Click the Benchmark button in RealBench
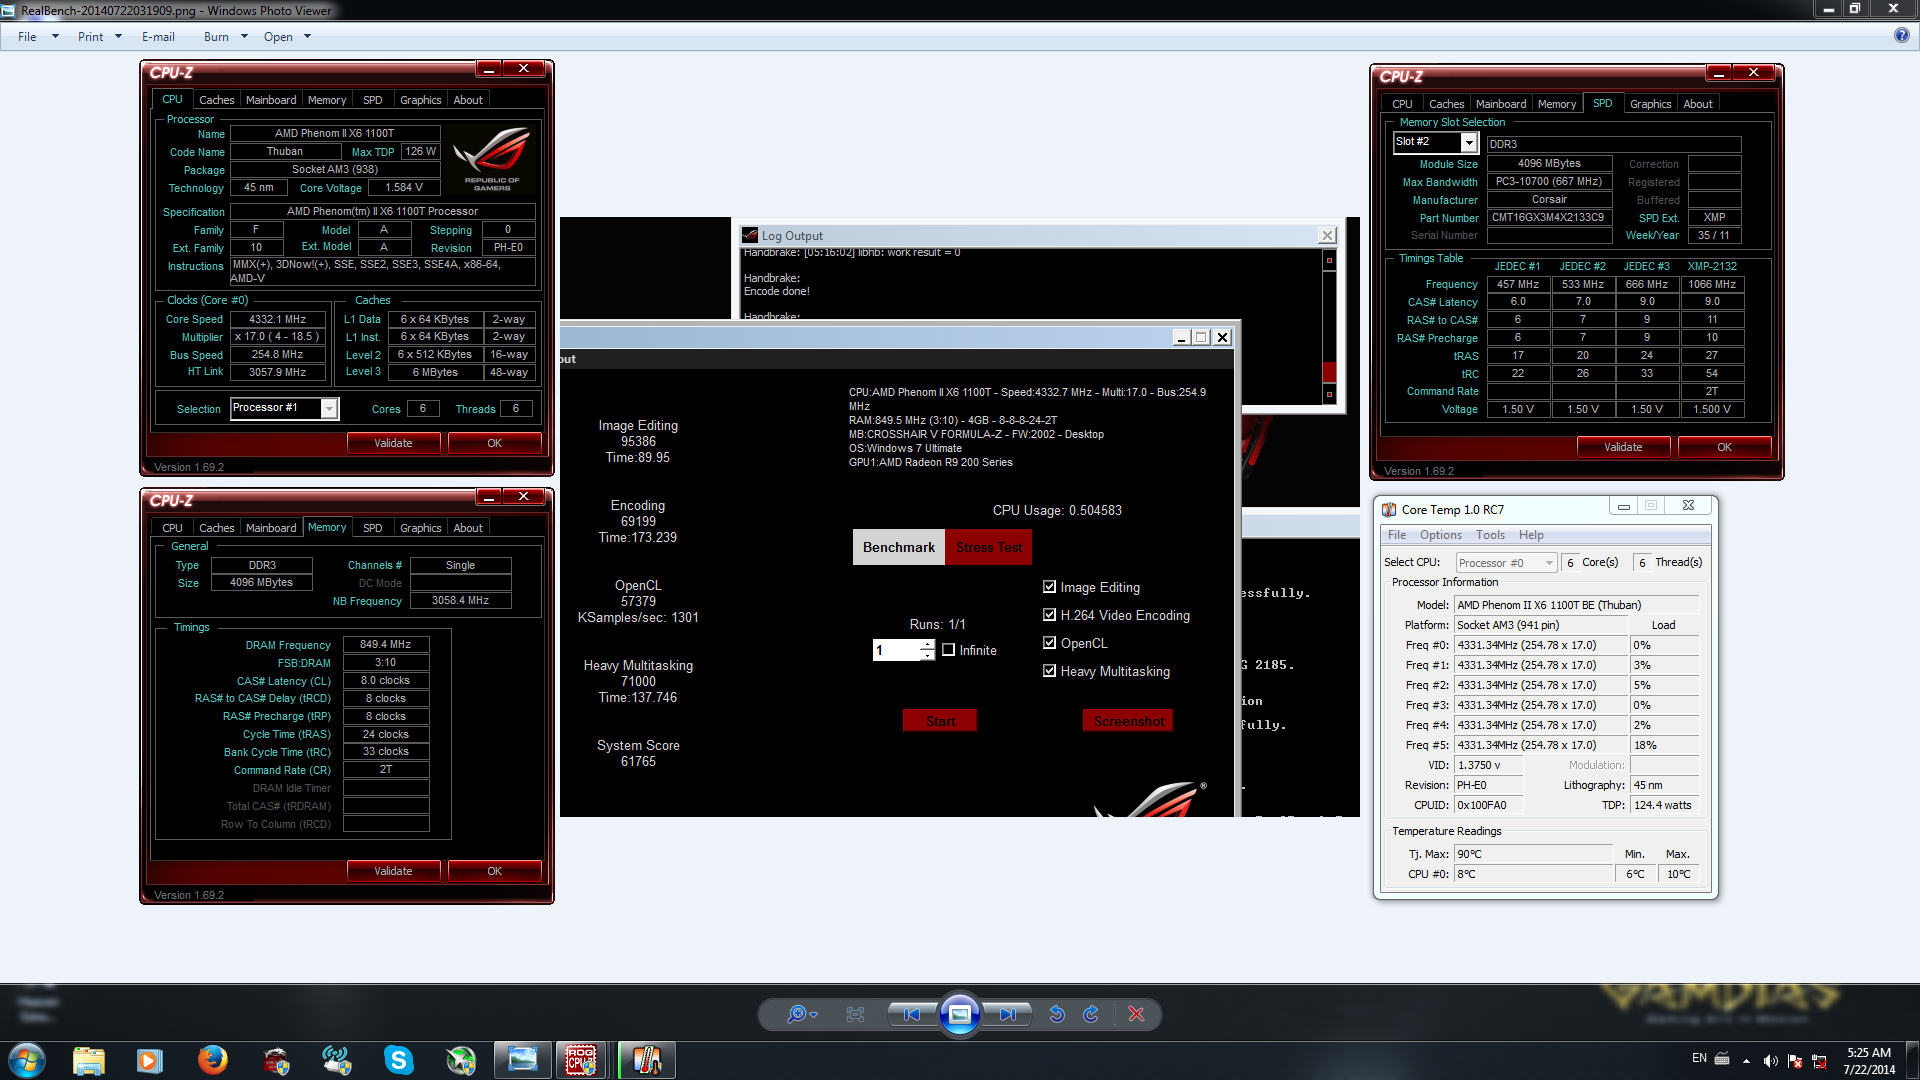 pos(898,547)
